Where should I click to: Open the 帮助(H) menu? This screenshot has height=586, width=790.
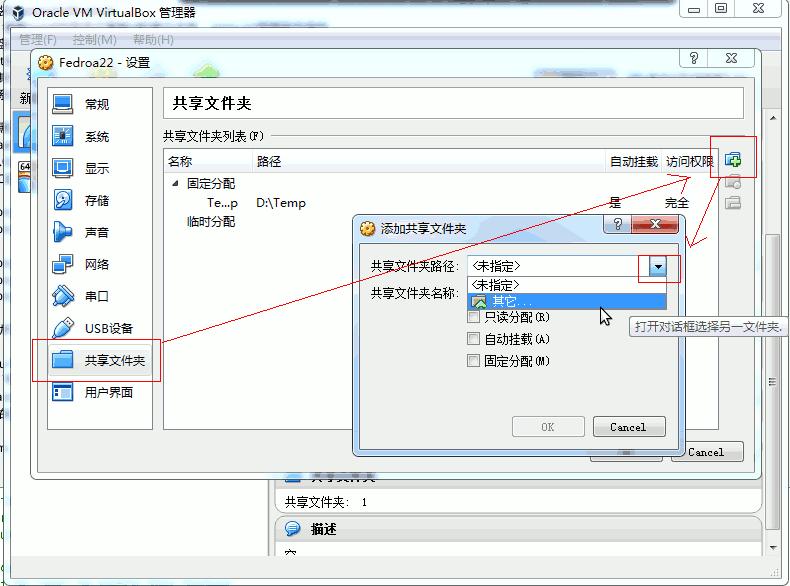(x=153, y=39)
